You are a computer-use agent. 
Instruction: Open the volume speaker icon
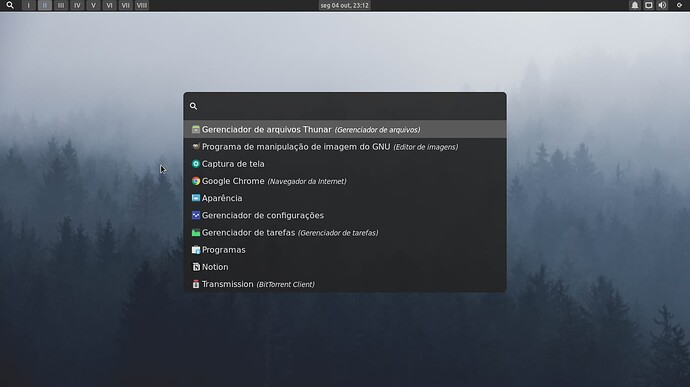click(662, 5)
